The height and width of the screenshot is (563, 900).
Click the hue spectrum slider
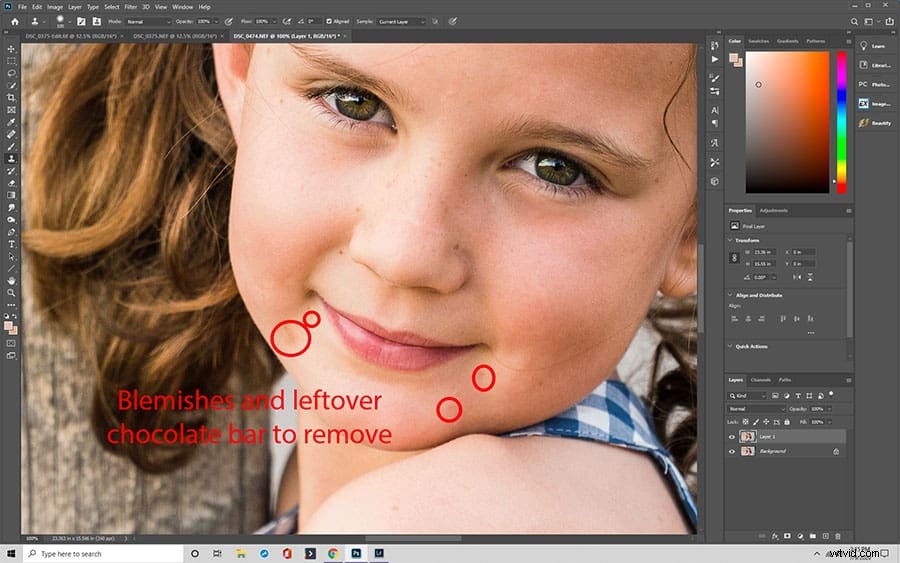(841, 122)
